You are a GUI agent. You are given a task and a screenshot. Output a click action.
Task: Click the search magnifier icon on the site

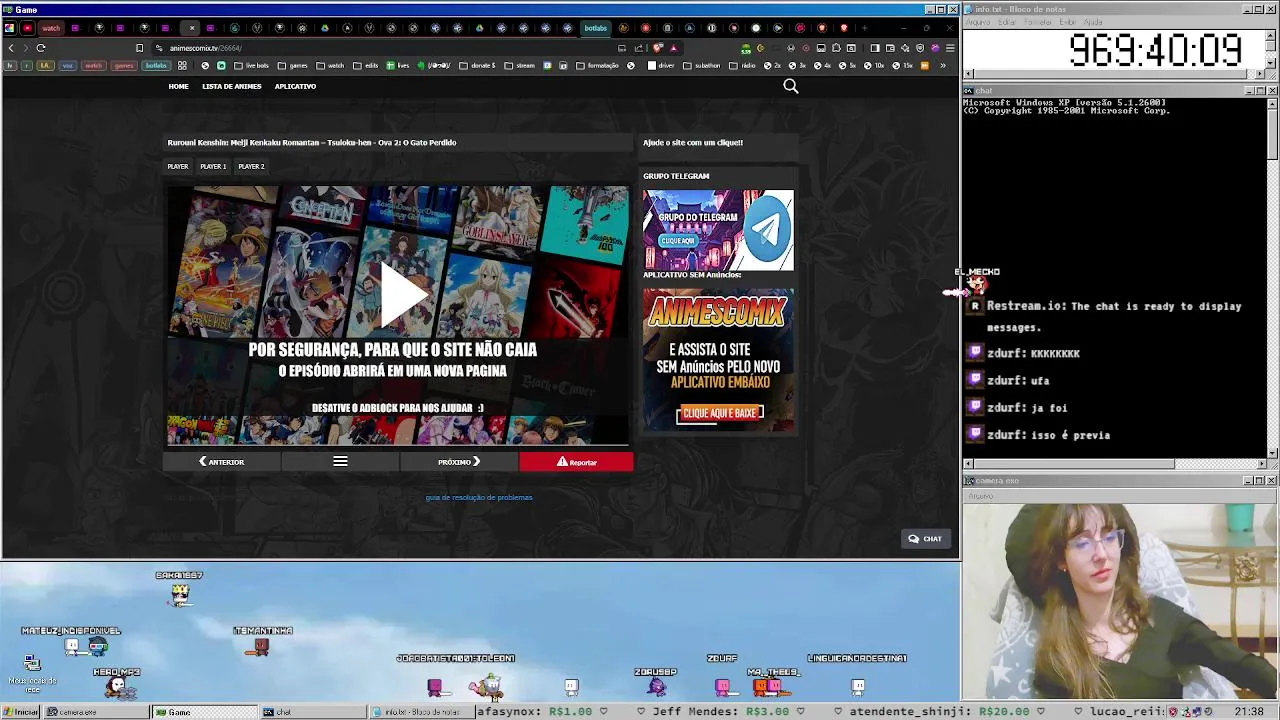tap(790, 86)
